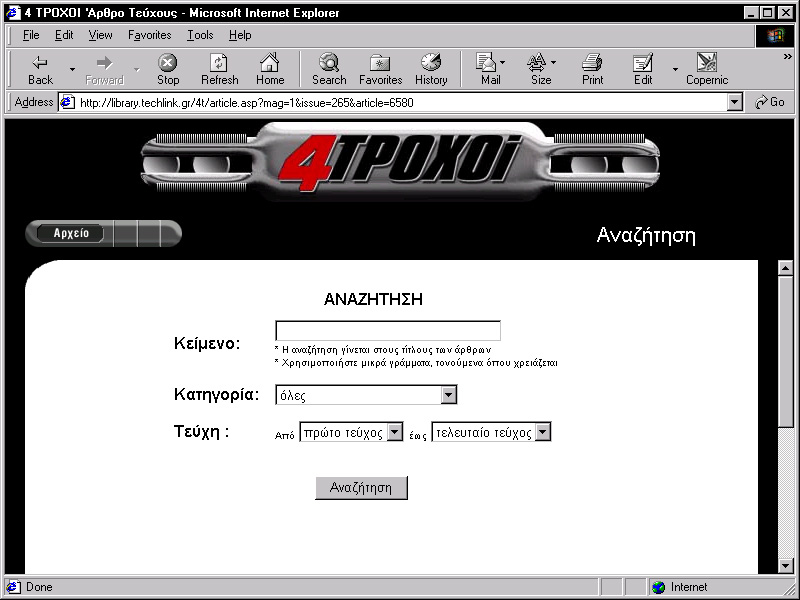Open the View menu
Screen dimensions: 800x600
pos(100,35)
